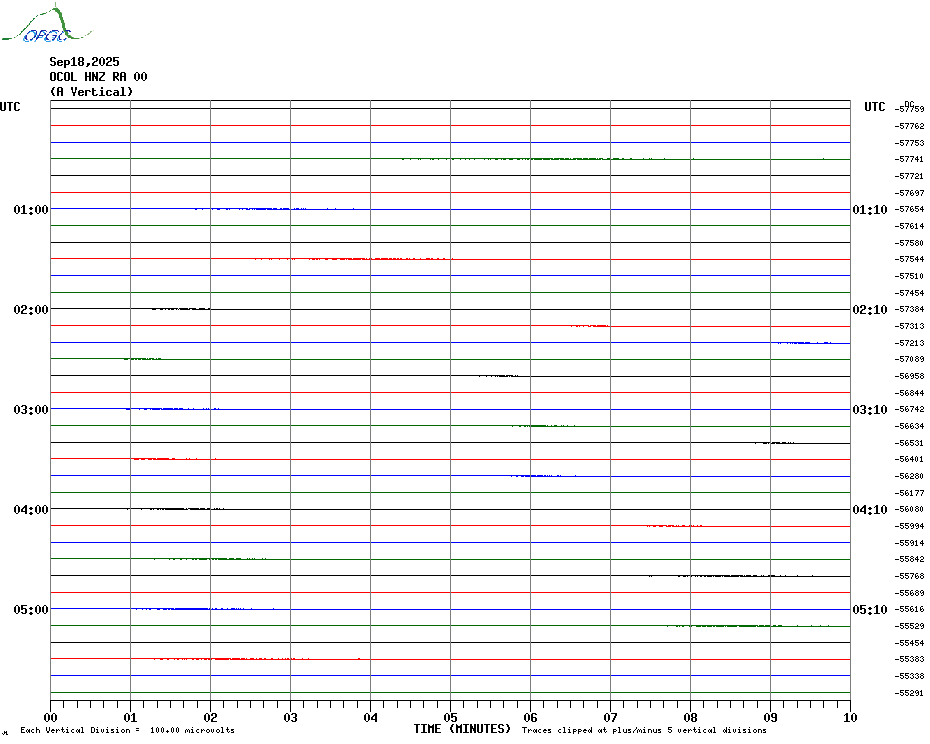Click the DC value -55616

point(909,609)
